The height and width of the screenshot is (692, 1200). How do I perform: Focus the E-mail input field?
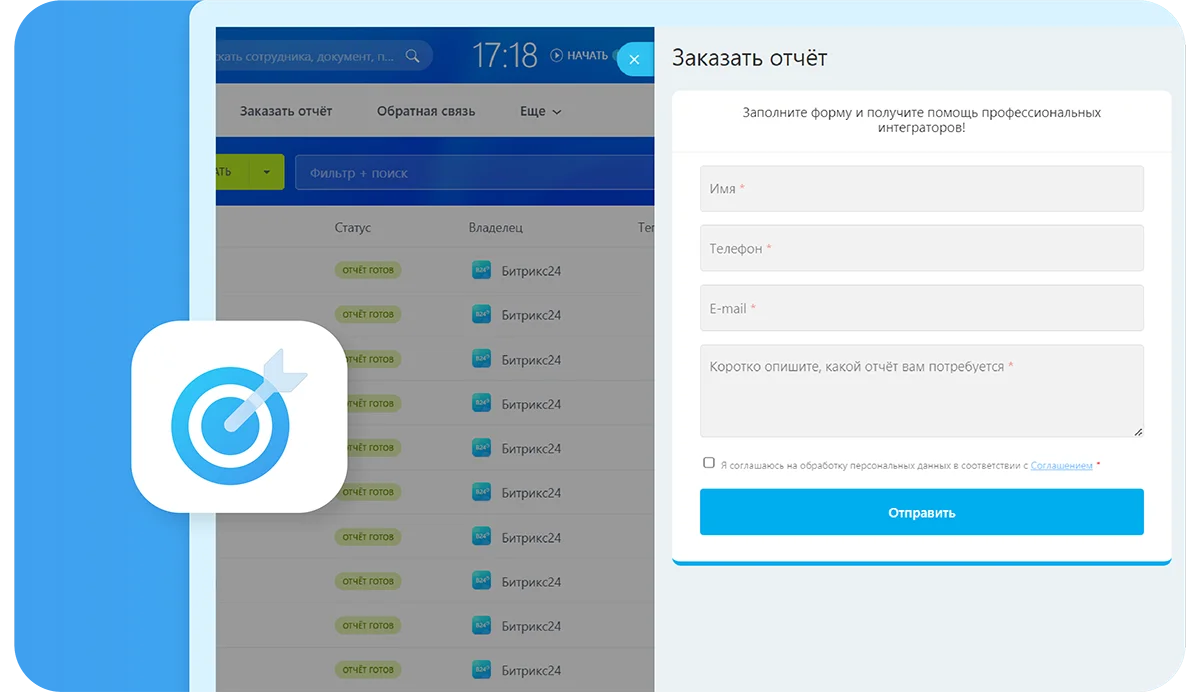pyautogui.click(x=920, y=308)
